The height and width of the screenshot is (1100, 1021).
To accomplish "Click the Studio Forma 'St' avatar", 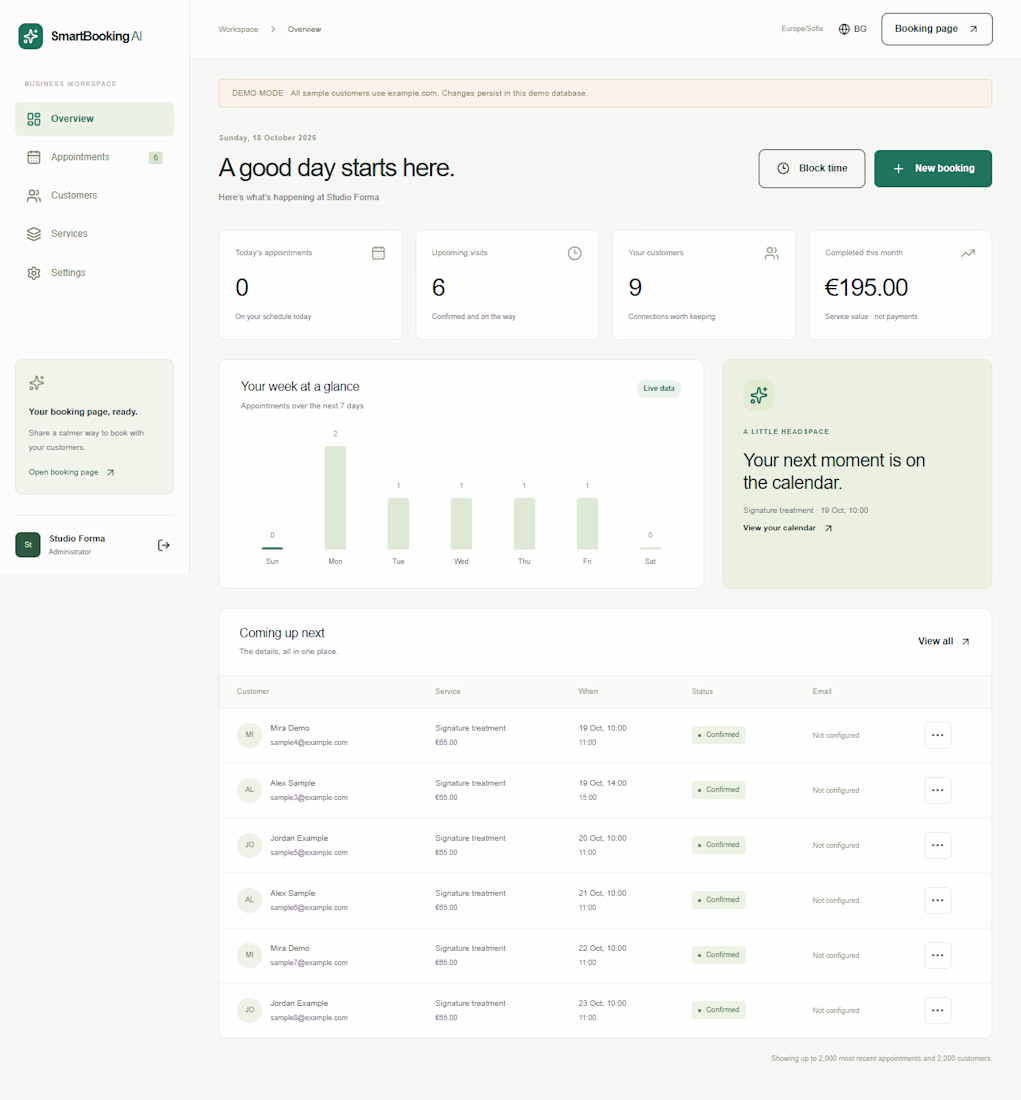I will pyautogui.click(x=28, y=544).
